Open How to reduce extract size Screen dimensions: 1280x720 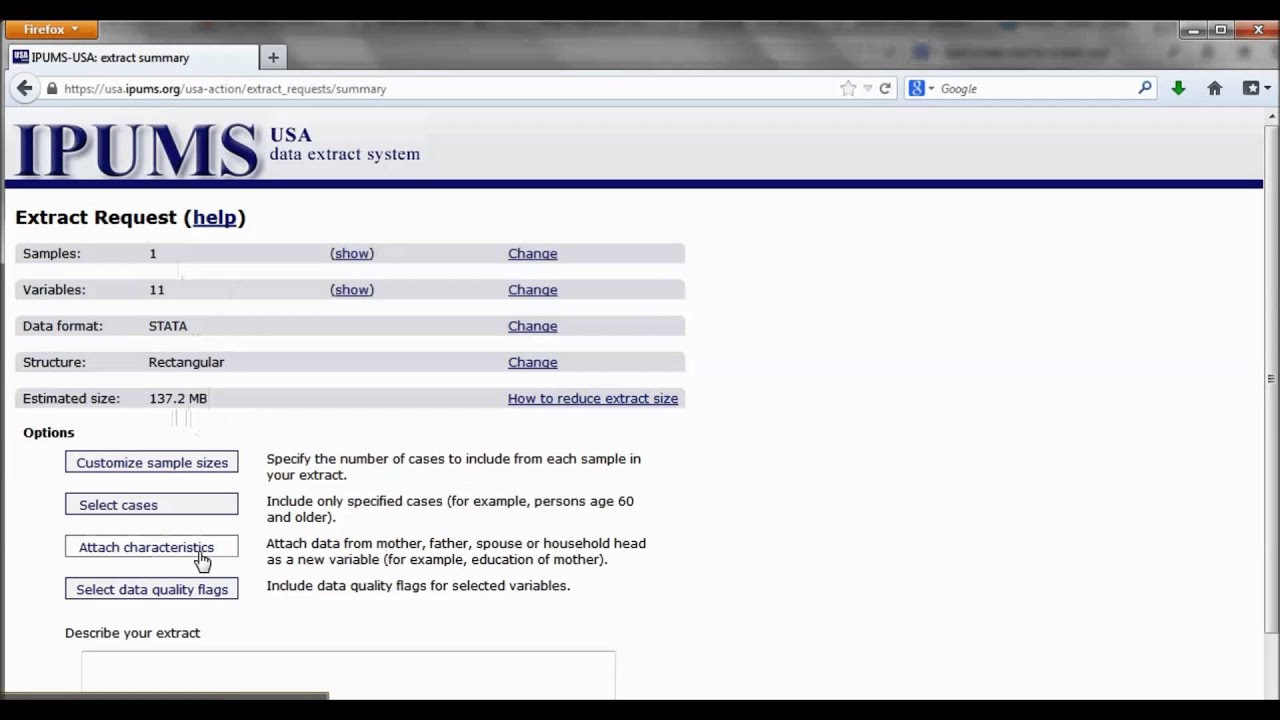pos(593,398)
